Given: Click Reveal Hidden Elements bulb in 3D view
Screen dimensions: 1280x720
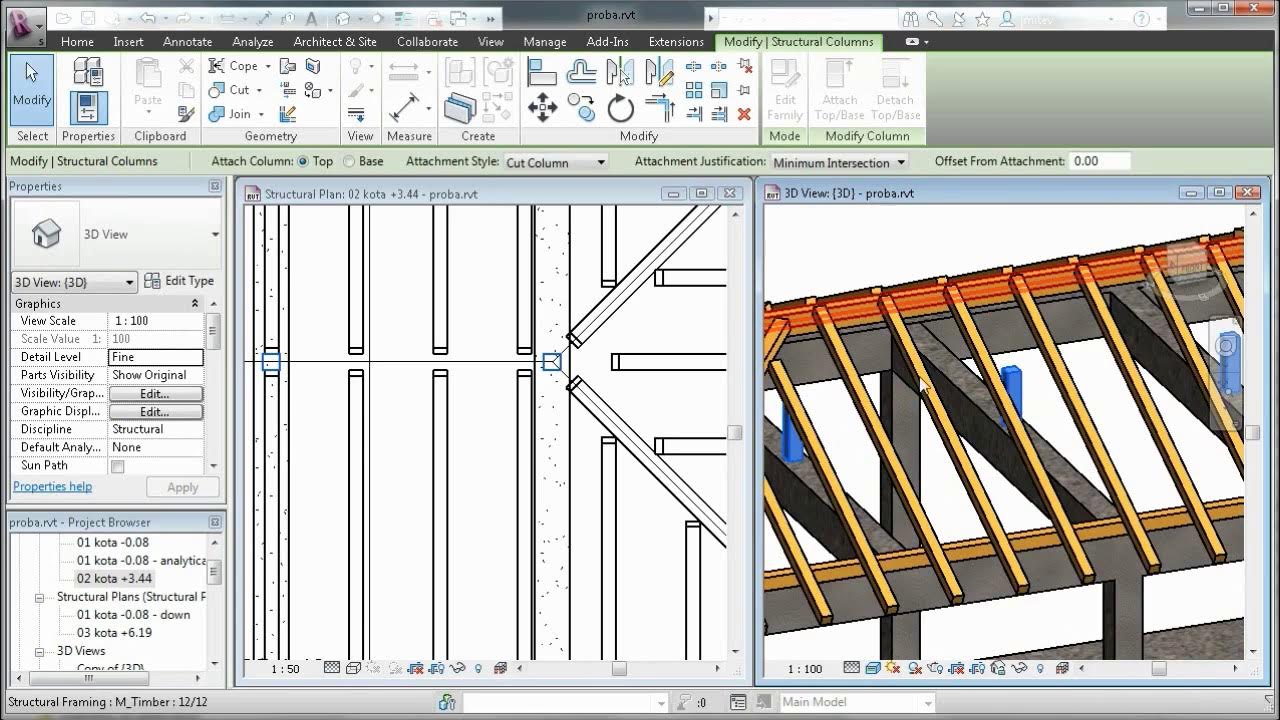Looking at the screenshot, I should [1041, 669].
